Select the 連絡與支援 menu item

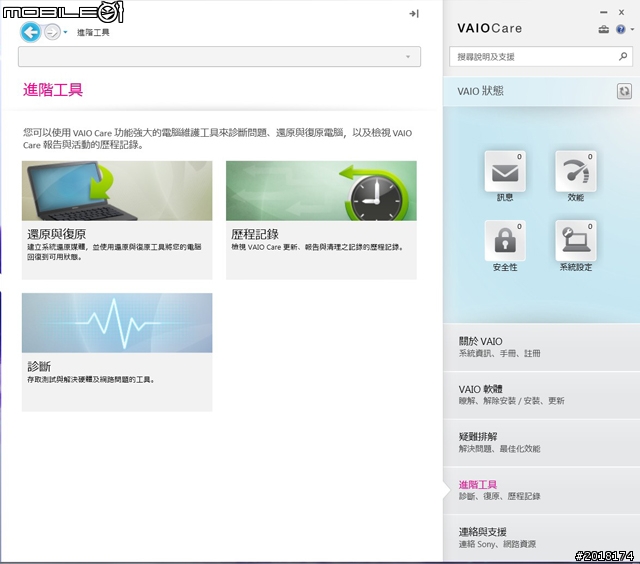541,537
